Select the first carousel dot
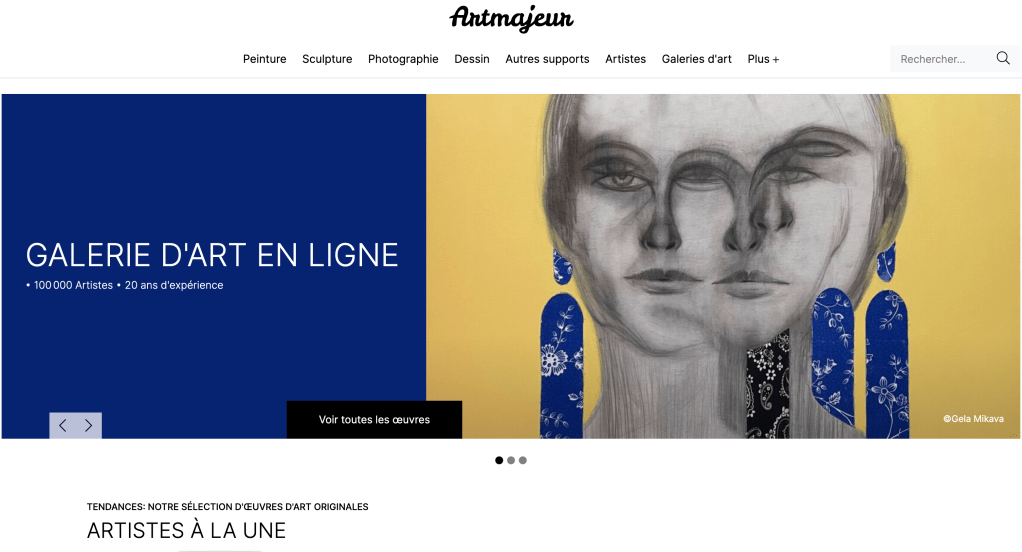This screenshot has width=1022, height=552. 499,460
